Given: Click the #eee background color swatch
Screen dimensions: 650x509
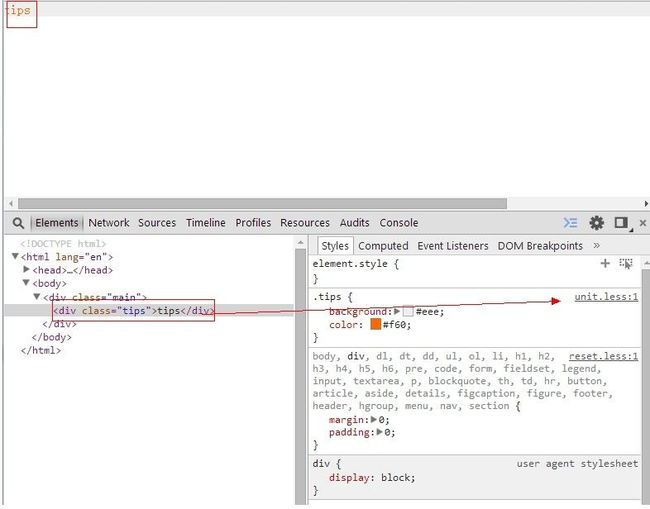Looking at the screenshot, I should pyautogui.click(x=408, y=312).
